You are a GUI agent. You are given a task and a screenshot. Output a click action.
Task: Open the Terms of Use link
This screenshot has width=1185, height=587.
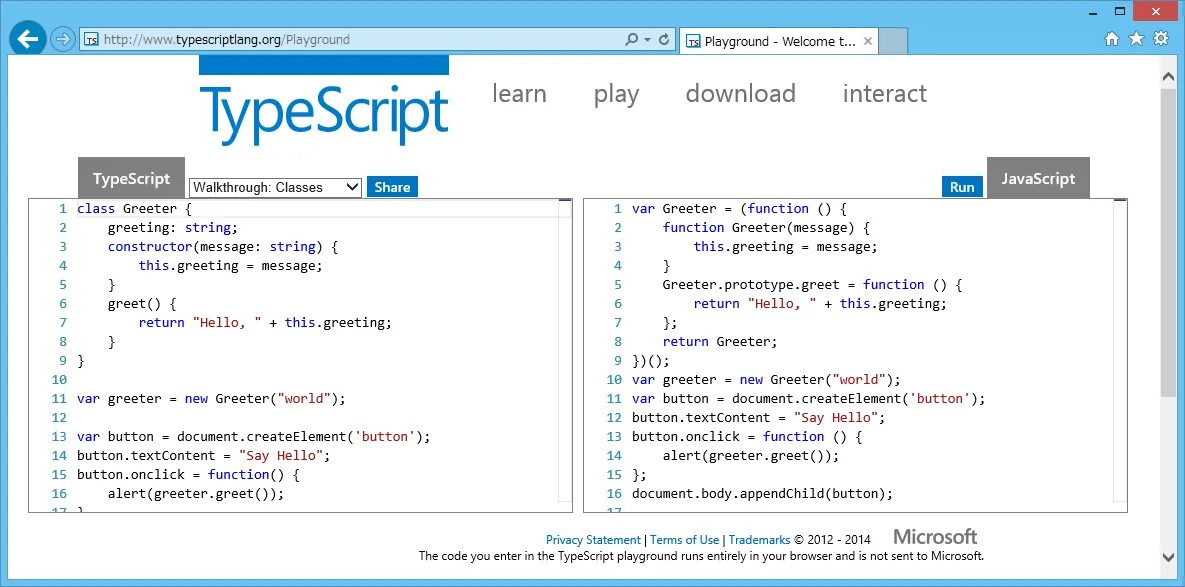point(685,540)
